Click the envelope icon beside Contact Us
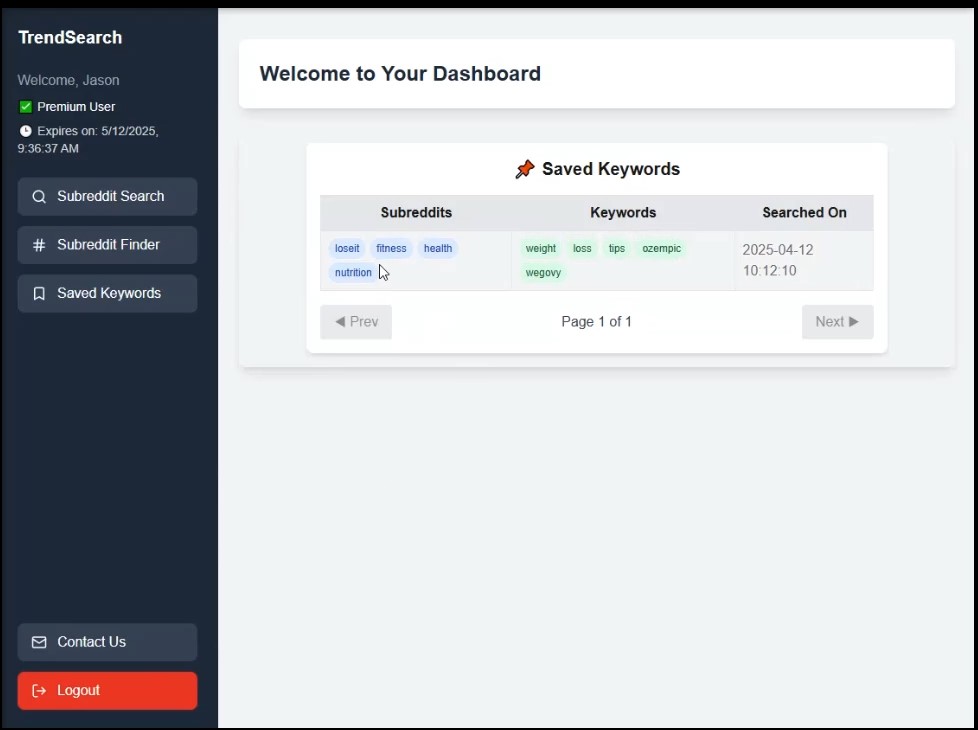This screenshot has width=978, height=730. point(39,642)
